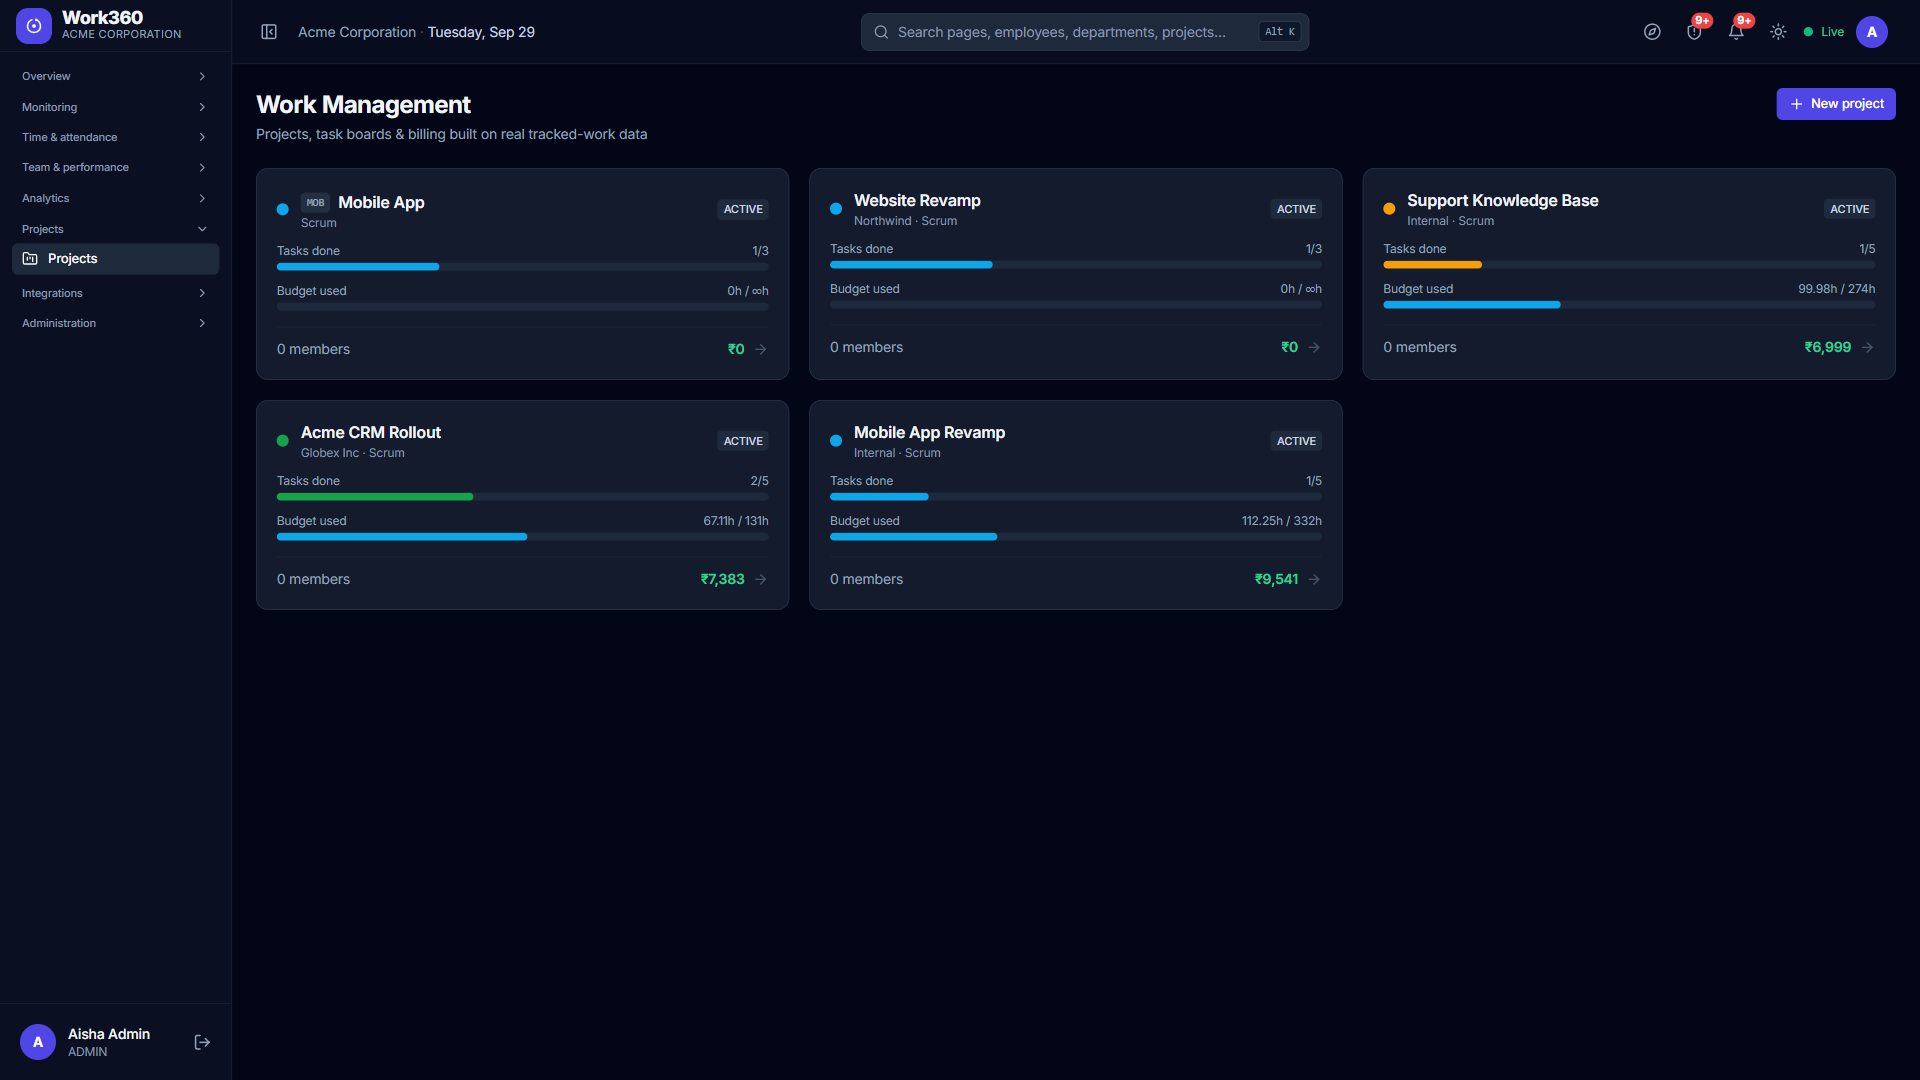Click the Acme Corporation breadcrumb
Viewport: 1920px width, 1080px height.
[x=357, y=32]
